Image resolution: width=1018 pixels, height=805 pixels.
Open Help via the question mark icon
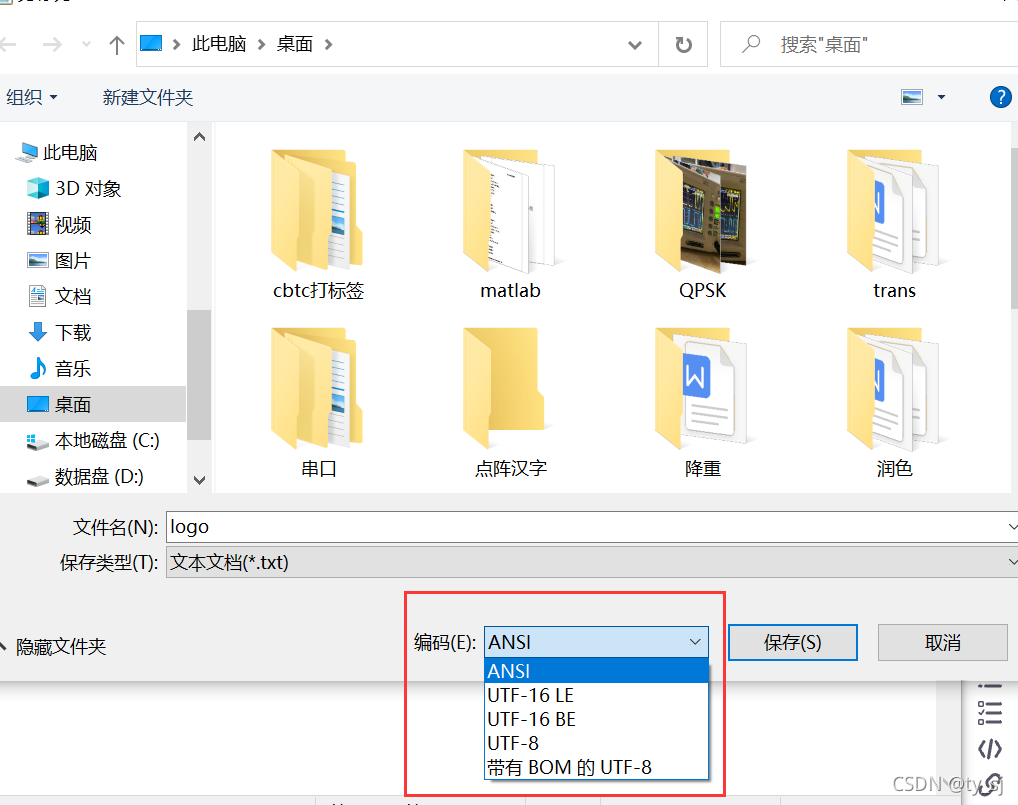click(1002, 97)
